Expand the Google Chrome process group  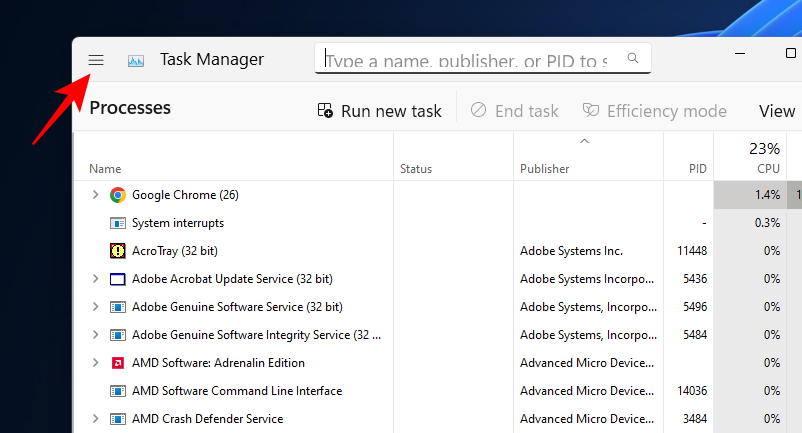point(96,195)
